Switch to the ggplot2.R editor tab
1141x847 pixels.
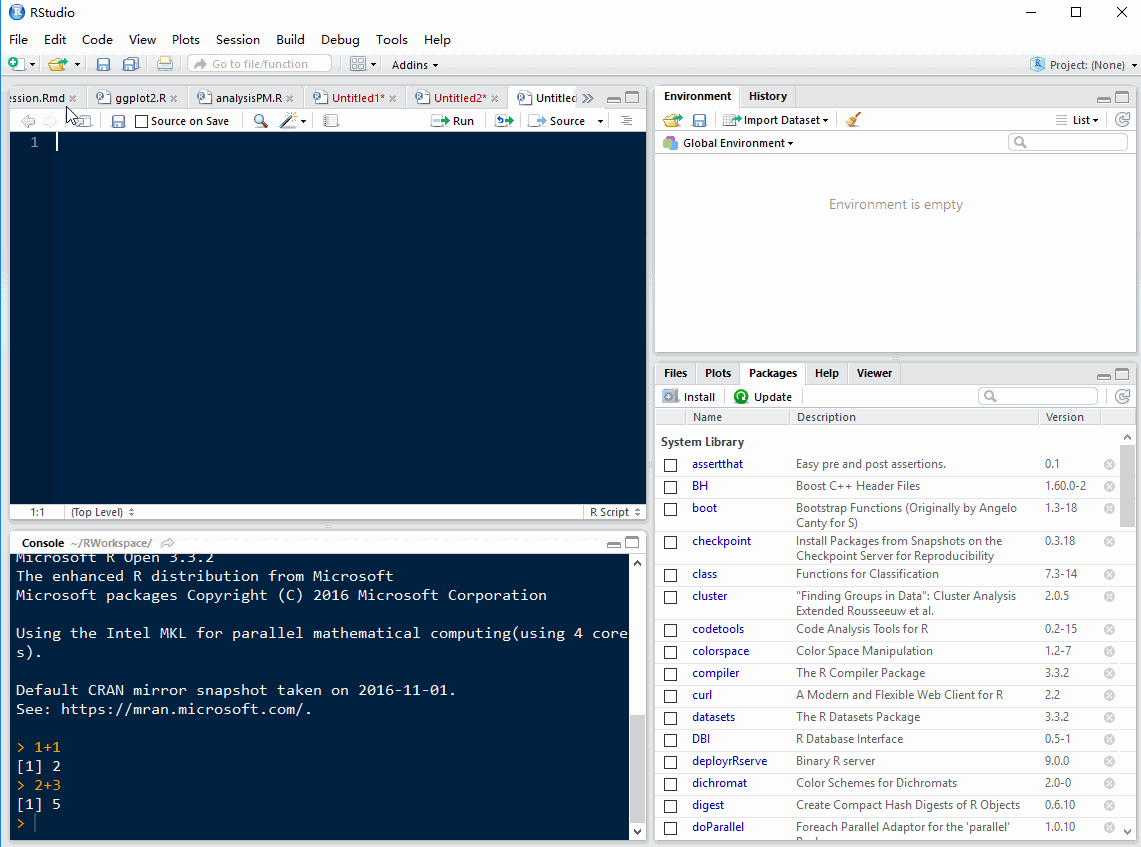pyautogui.click(x=140, y=98)
